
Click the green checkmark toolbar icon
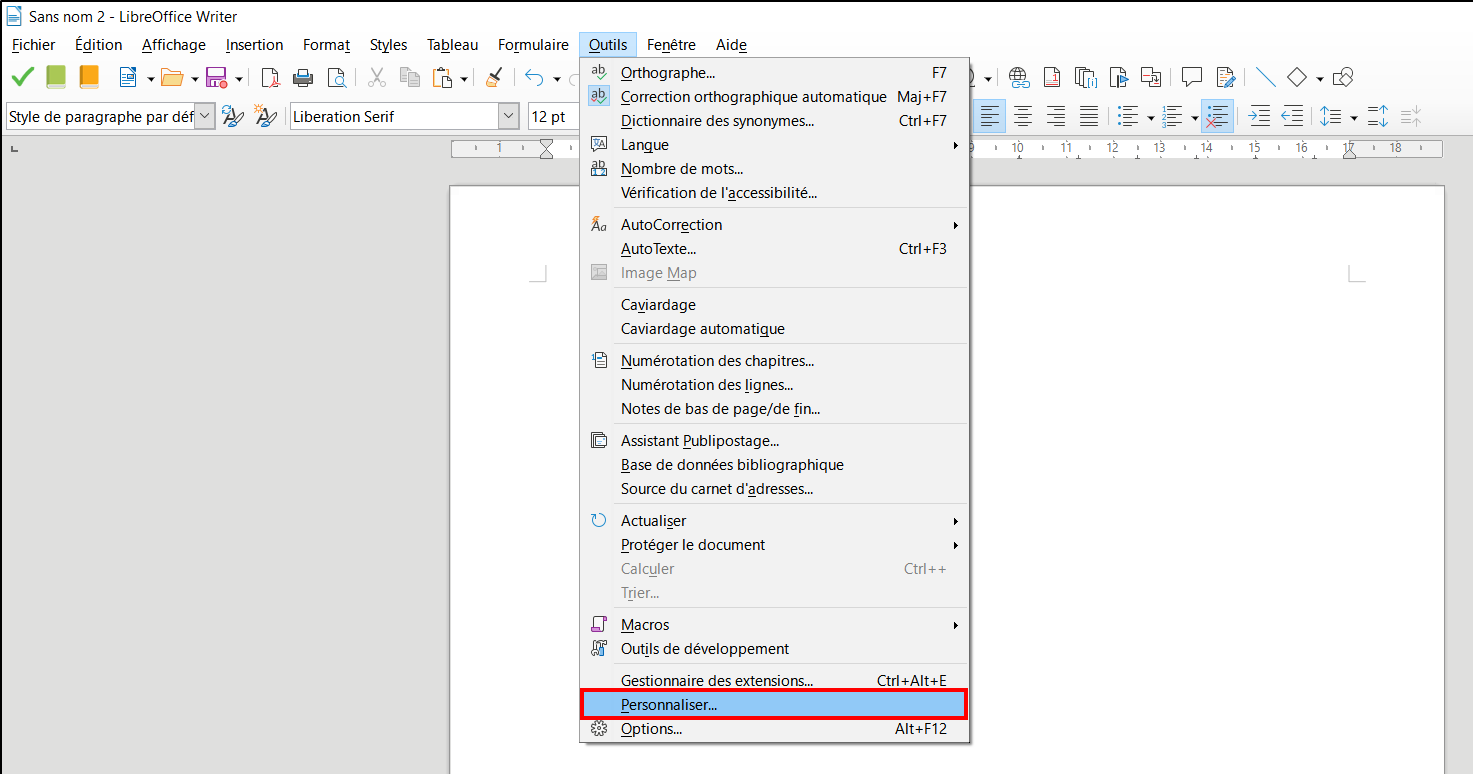[22, 77]
